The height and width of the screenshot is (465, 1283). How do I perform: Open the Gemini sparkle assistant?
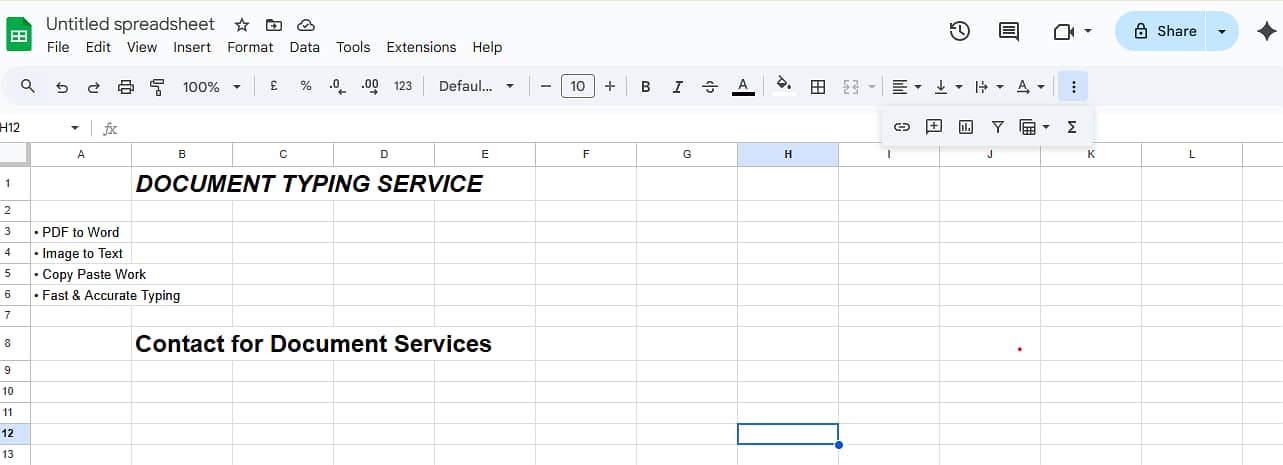pos(1266,31)
